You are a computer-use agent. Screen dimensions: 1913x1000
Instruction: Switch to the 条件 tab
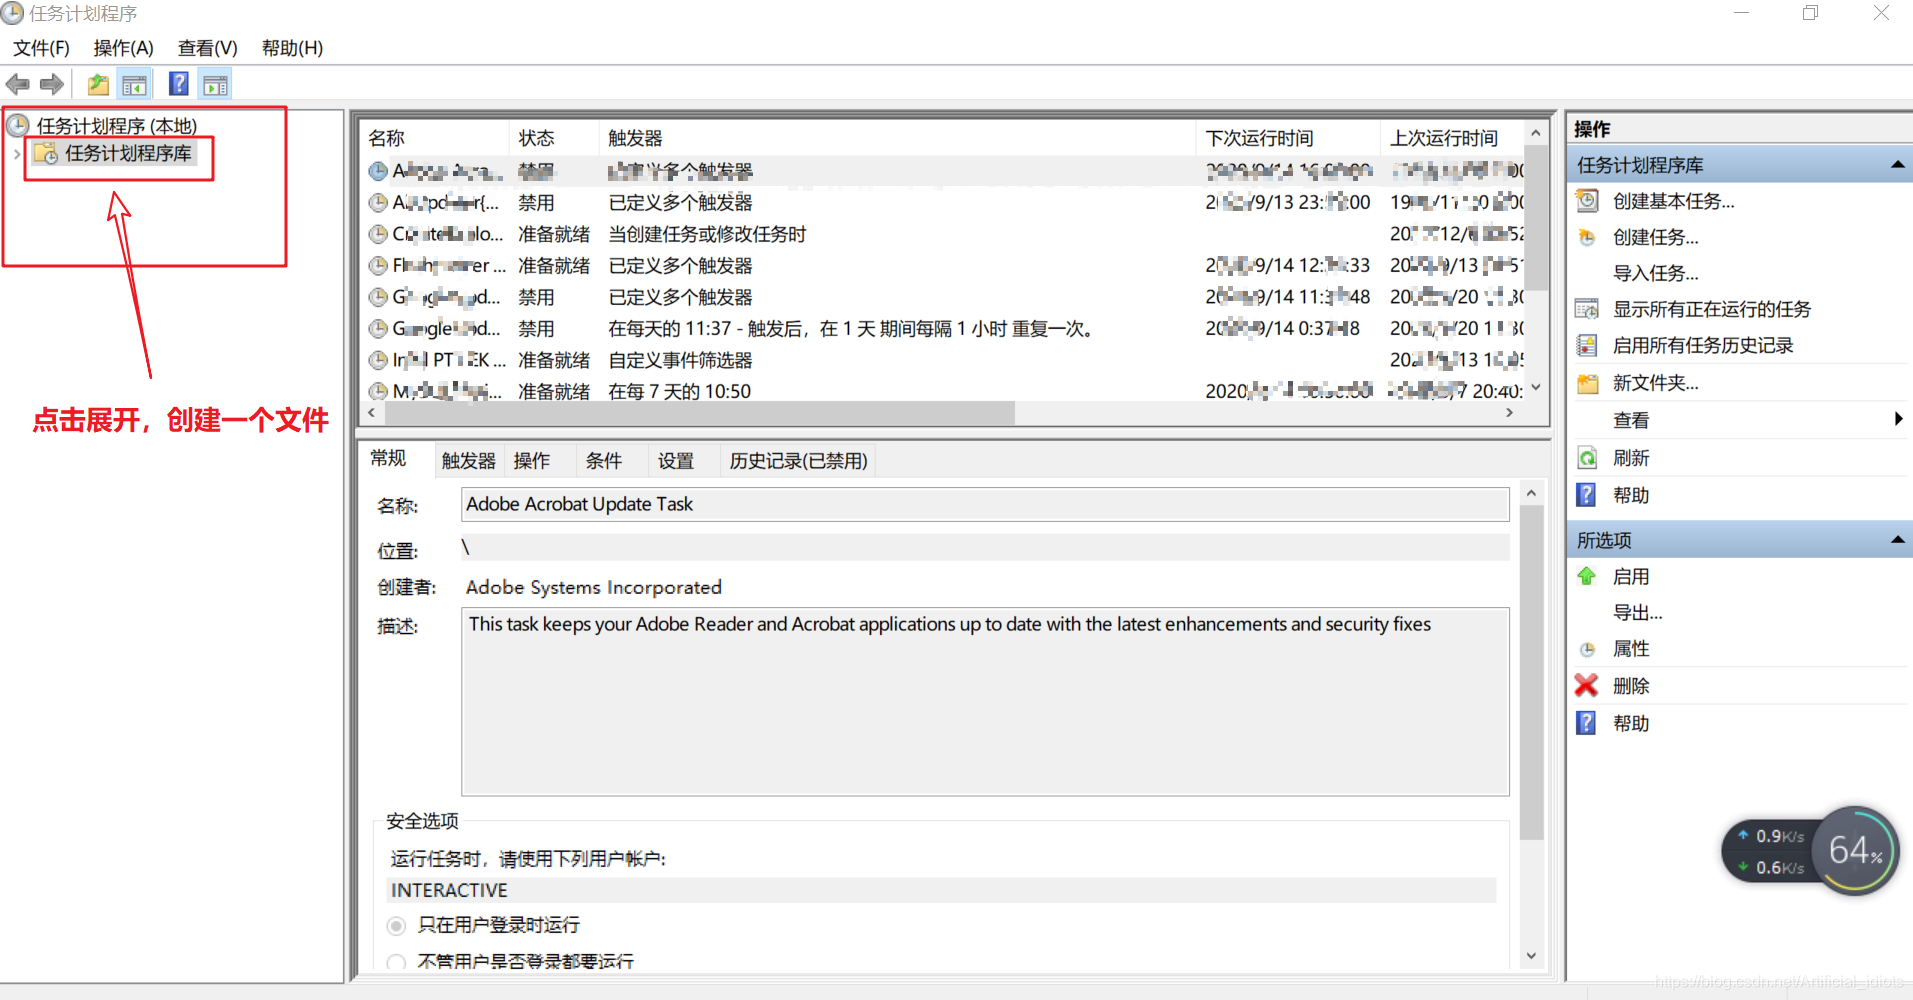tap(604, 461)
